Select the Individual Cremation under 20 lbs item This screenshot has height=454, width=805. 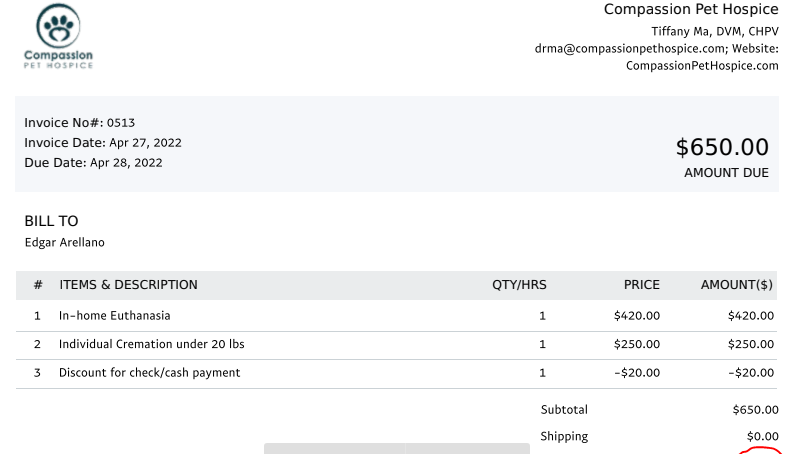pyautogui.click(x=151, y=344)
